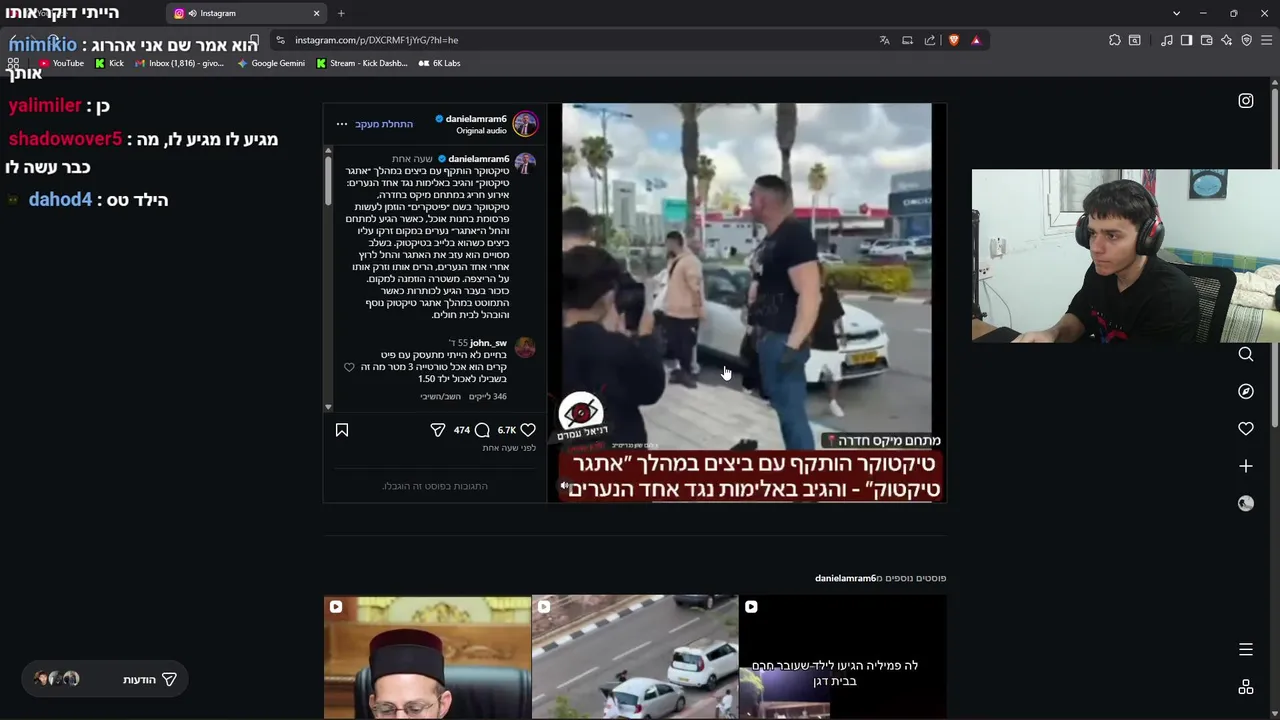Open Explore via the compass icon
This screenshot has width=1280, height=720.
pos(1246,391)
